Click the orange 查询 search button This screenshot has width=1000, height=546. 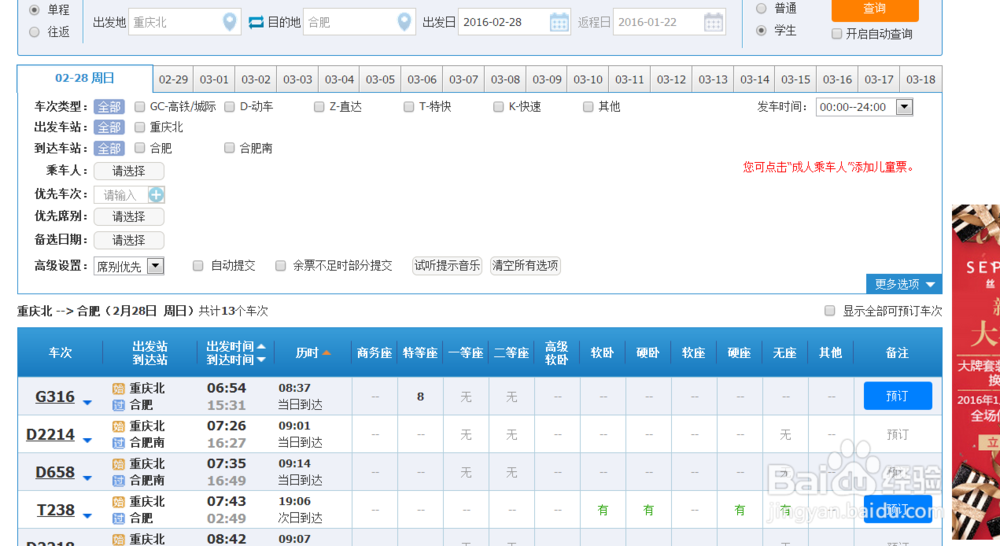pos(875,9)
